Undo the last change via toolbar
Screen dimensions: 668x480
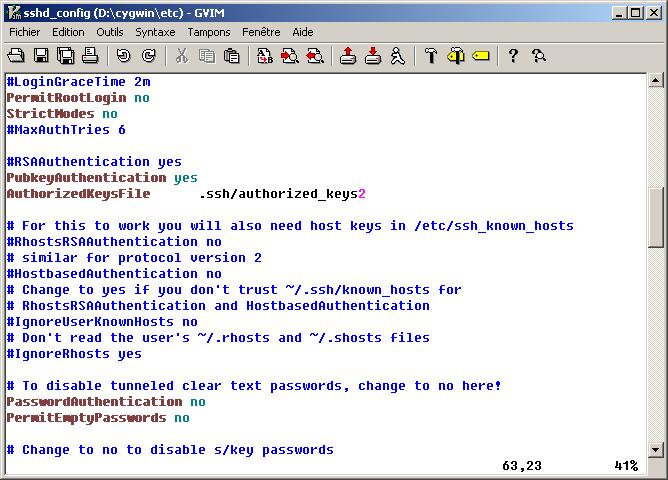tap(123, 56)
